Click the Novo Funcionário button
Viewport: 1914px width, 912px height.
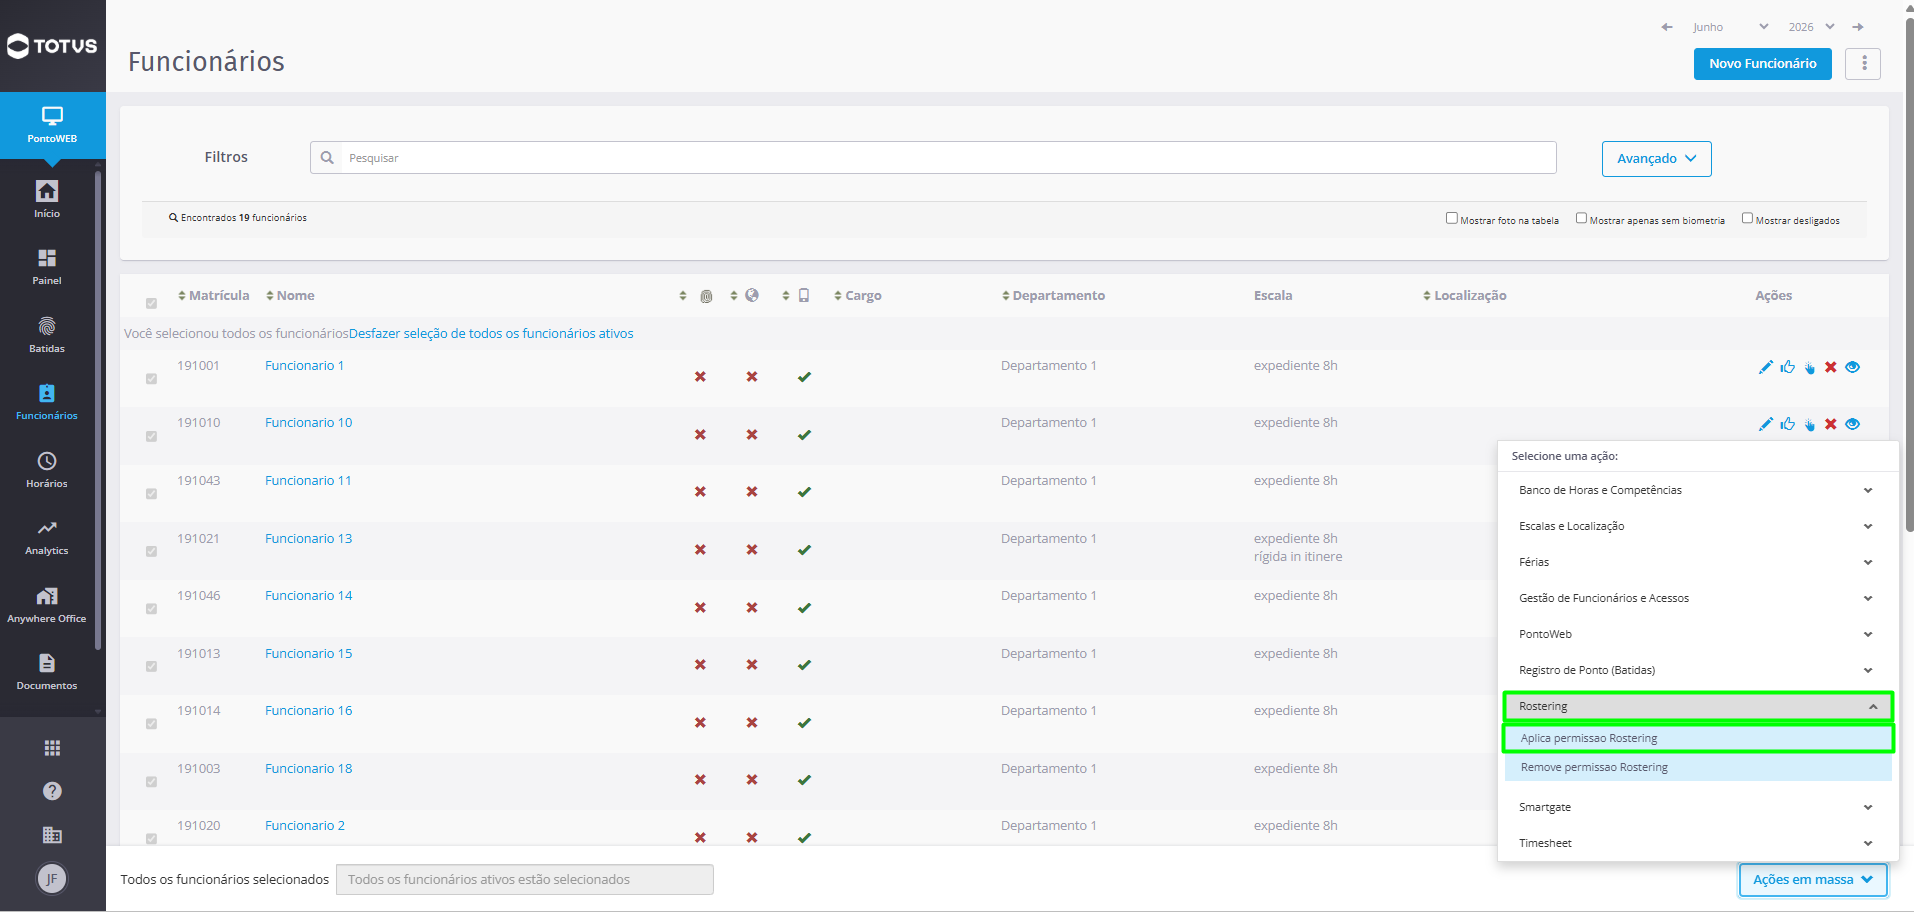coord(1762,63)
